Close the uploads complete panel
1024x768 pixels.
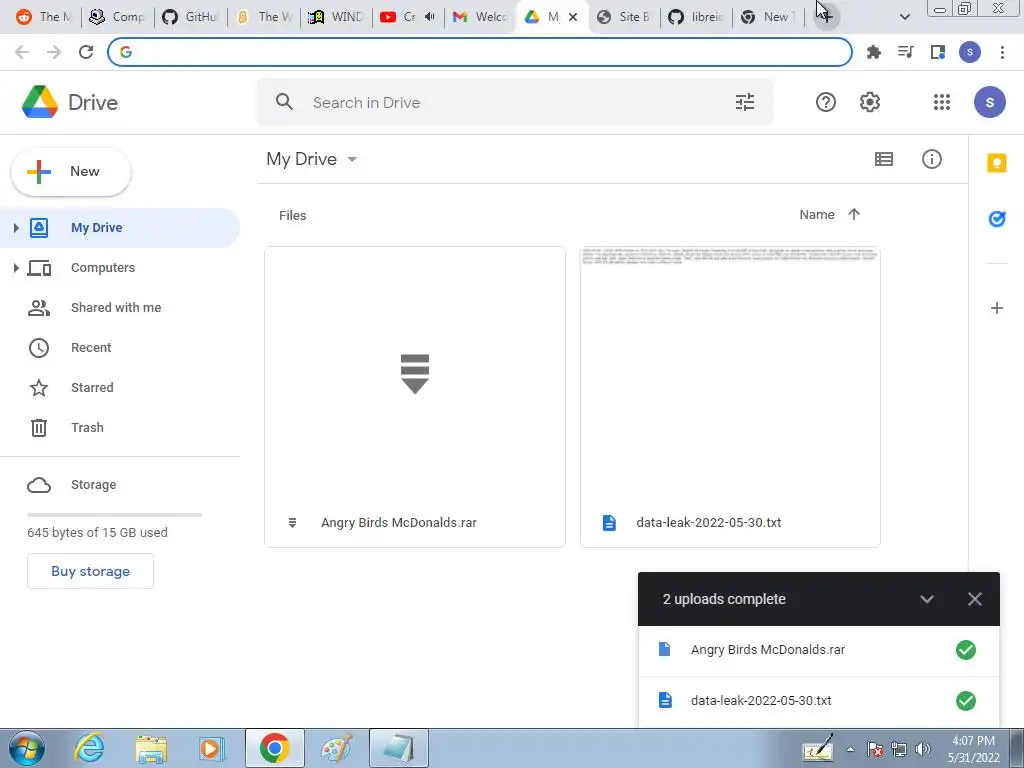(x=974, y=599)
